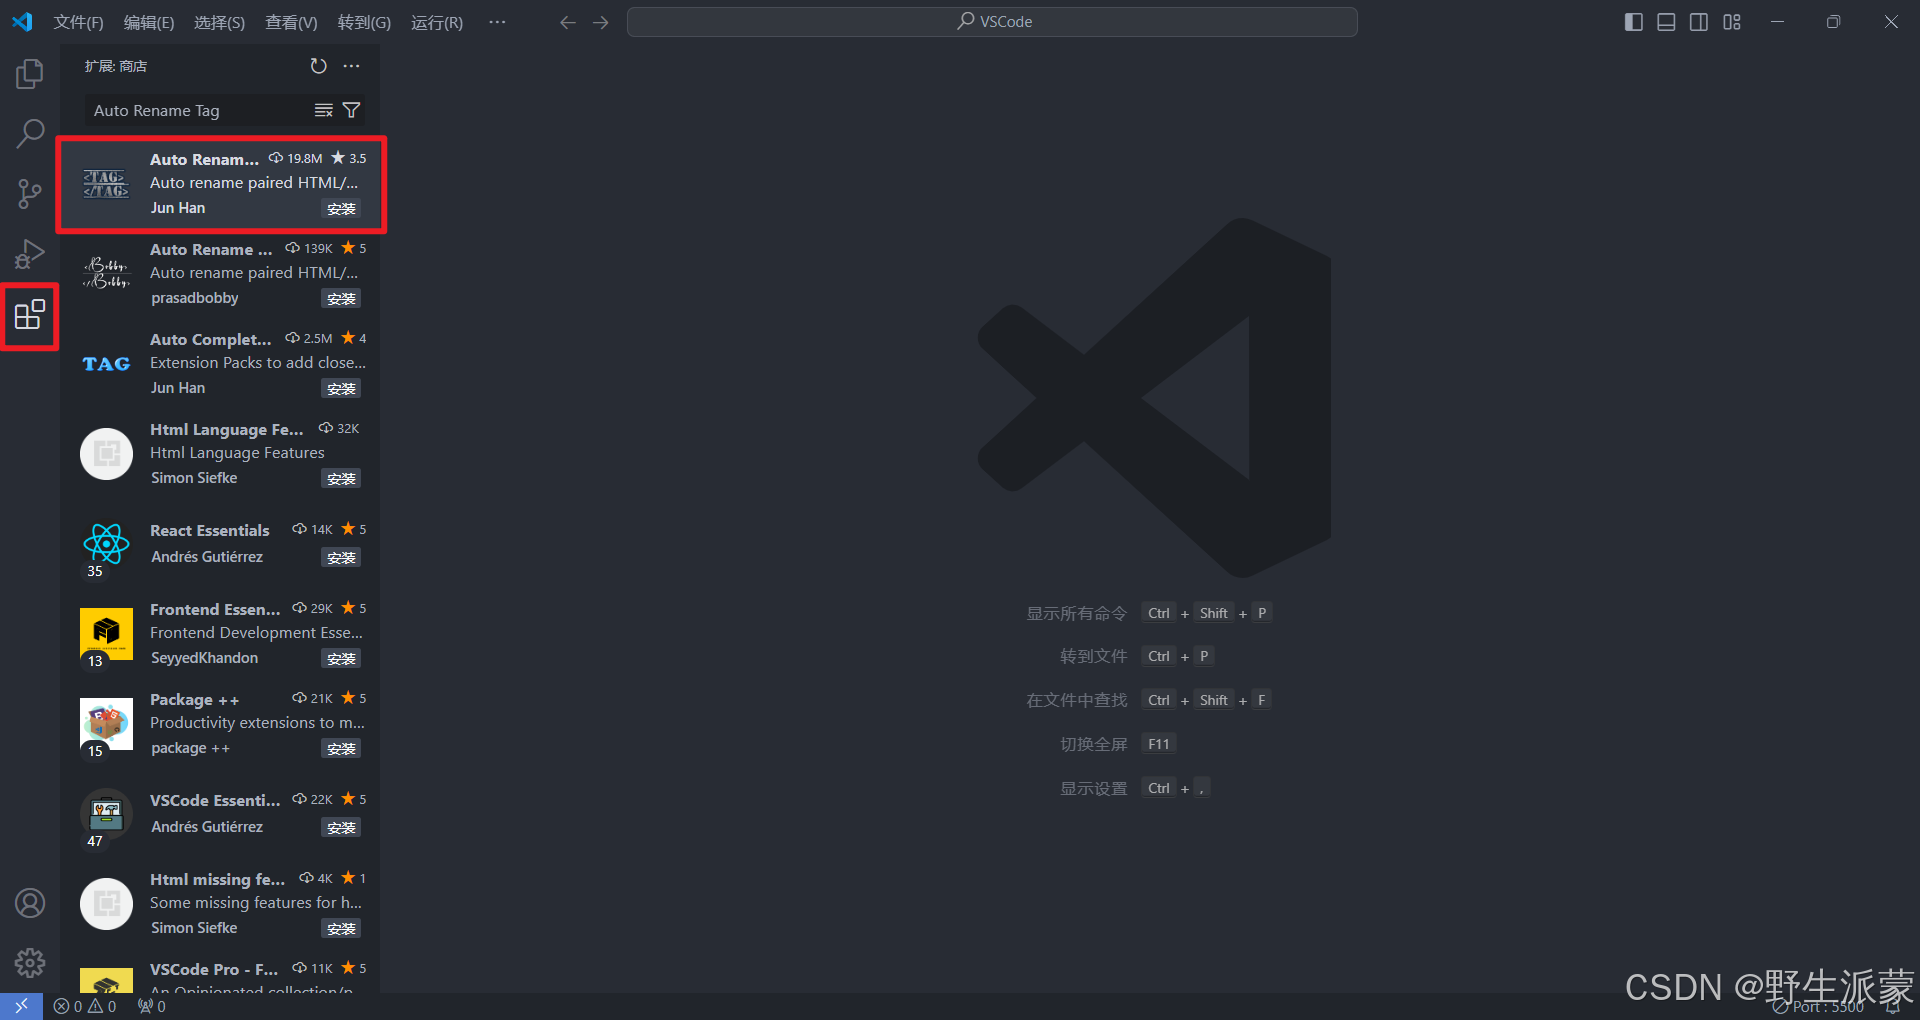Install Html Language Features extension
The image size is (1920, 1020).
tap(341, 478)
